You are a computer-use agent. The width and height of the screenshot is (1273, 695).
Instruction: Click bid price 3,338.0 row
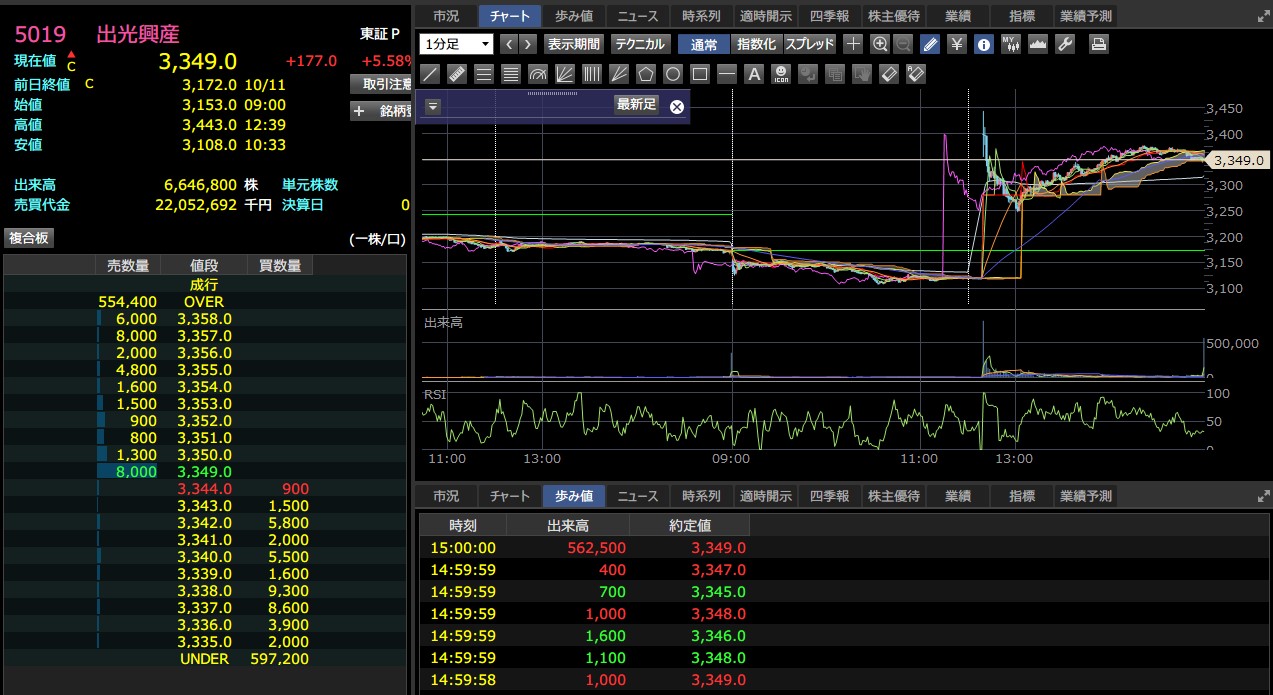204,590
